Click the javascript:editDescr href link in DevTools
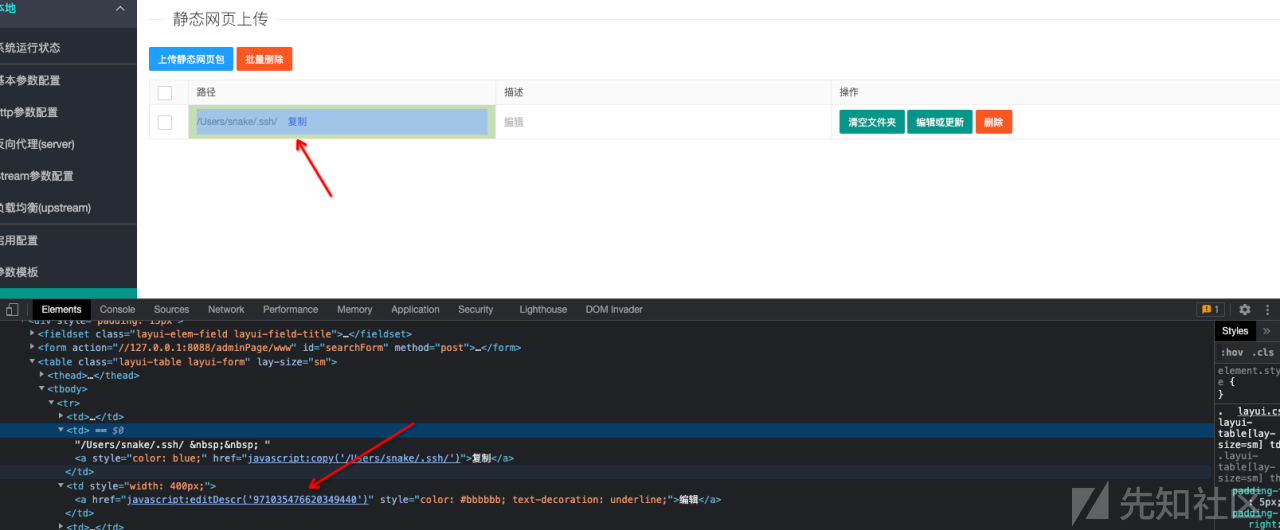Screen dimensions: 1280x530 pos(247,499)
